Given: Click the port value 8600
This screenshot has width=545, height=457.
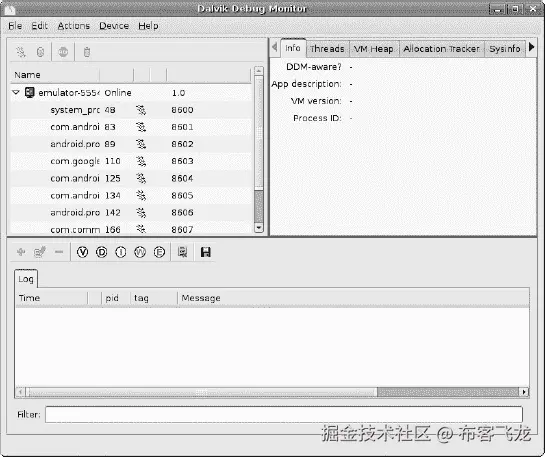Looking at the screenshot, I should pos(182,110).
